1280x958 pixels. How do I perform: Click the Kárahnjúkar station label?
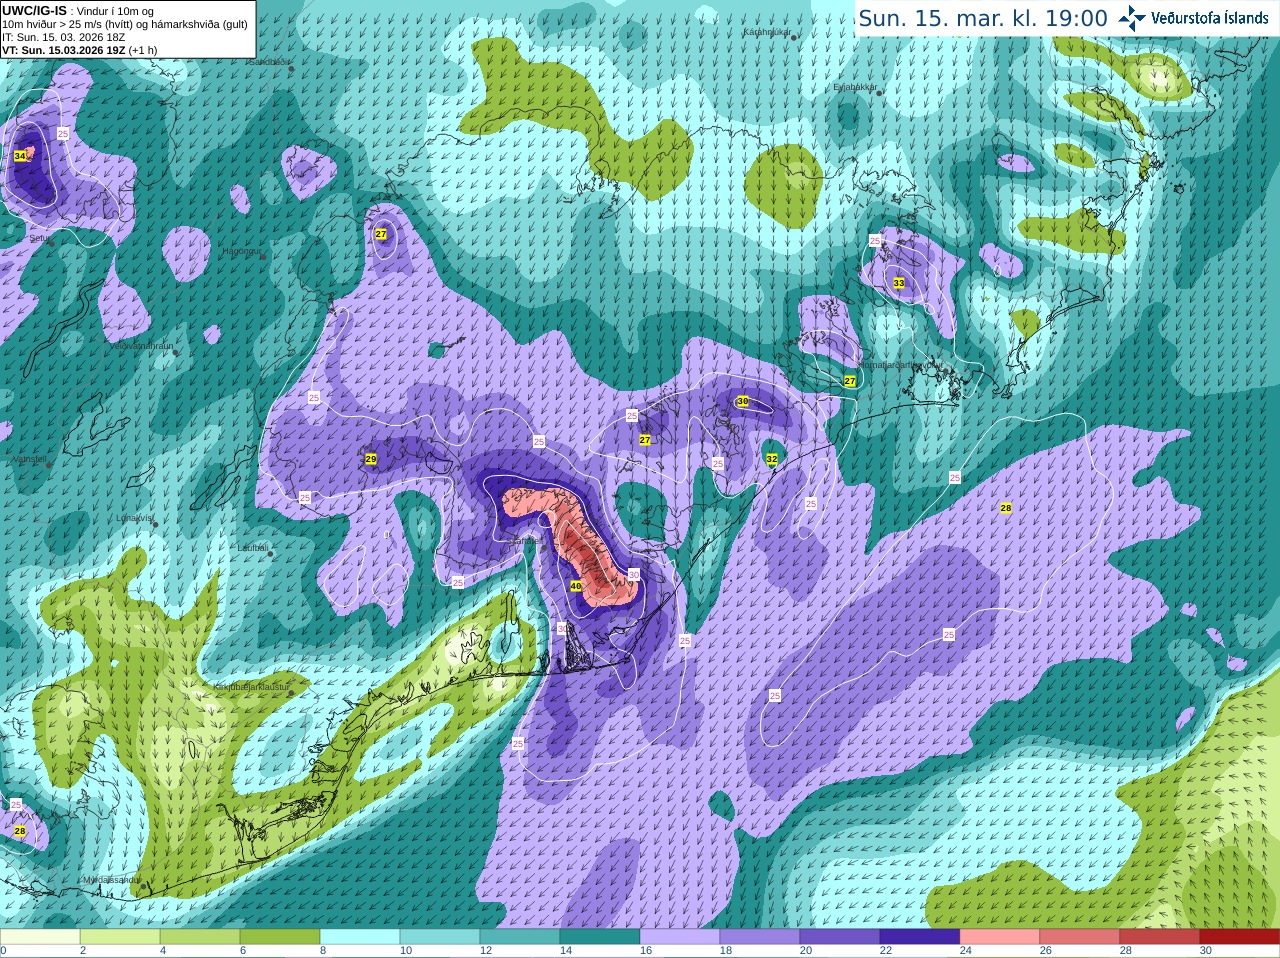tap(767, 32)
